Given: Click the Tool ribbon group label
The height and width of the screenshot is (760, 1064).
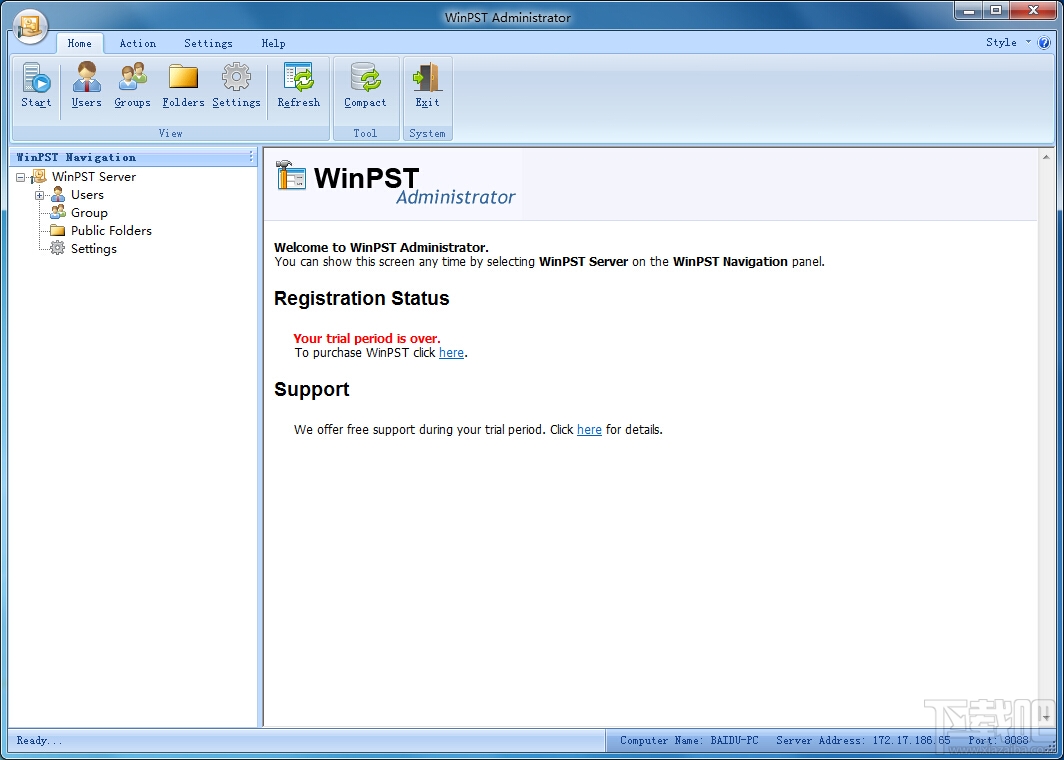Looking at the screenshot, I should pyautogui.click(x=365, y=133).
